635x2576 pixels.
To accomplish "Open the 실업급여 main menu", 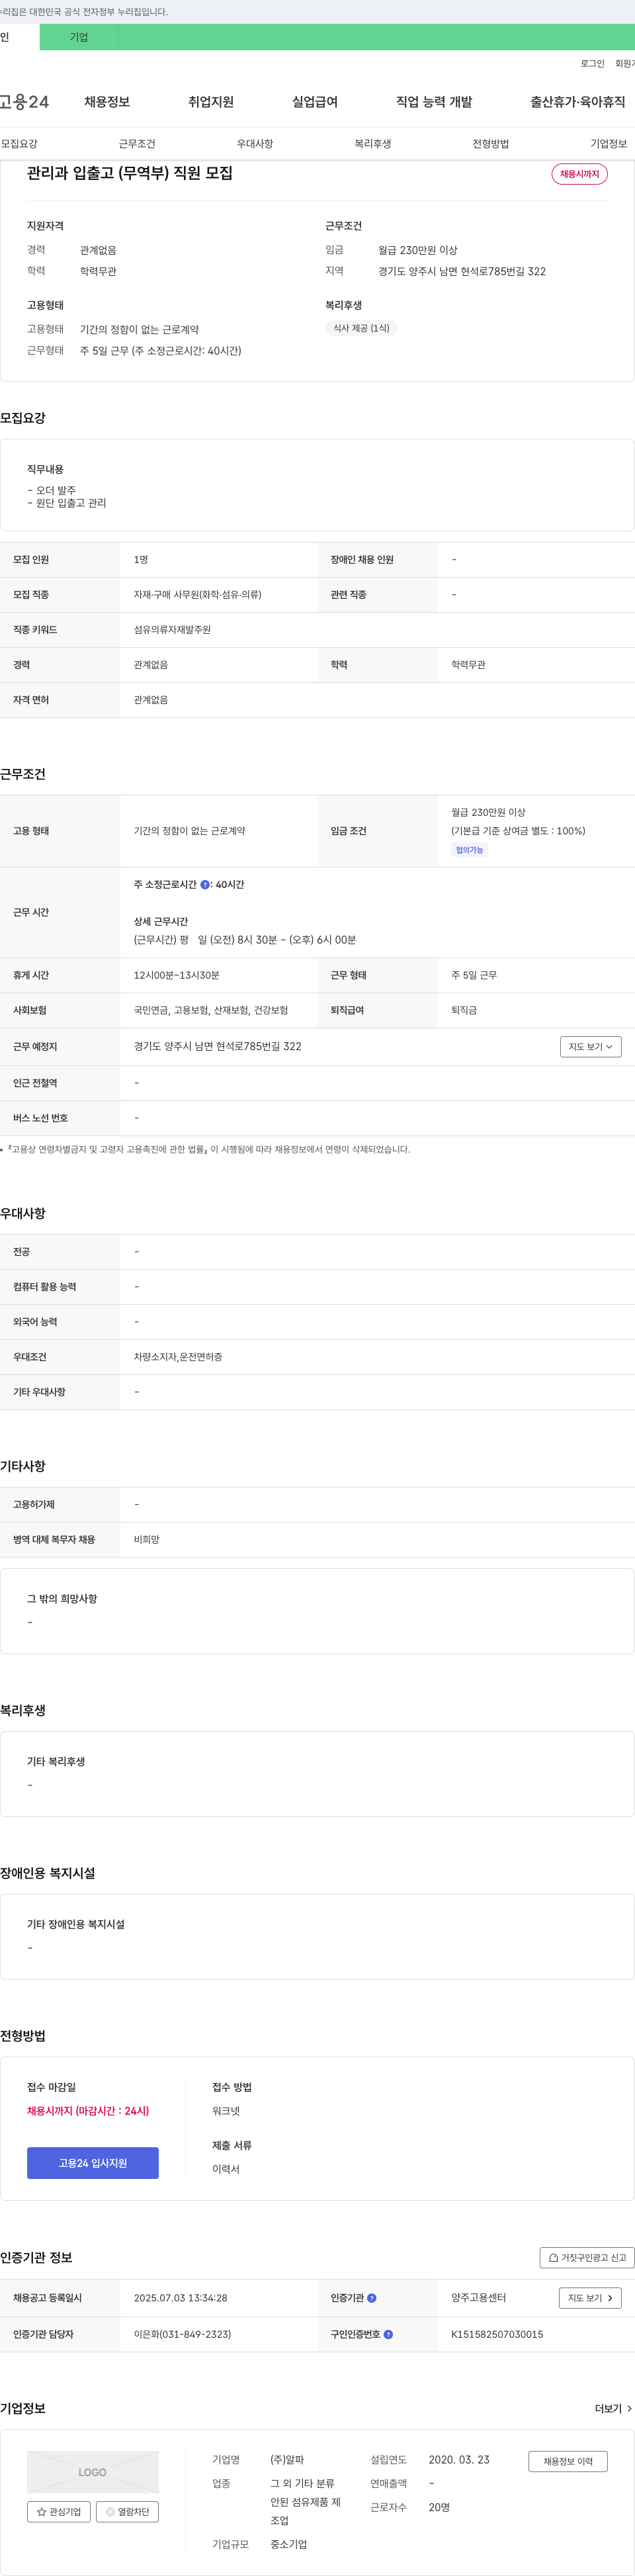I will click(x=315, y=102).
